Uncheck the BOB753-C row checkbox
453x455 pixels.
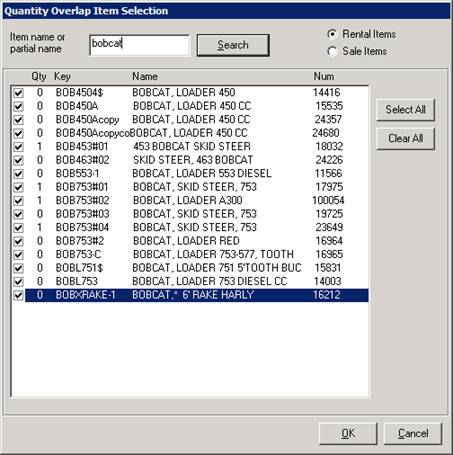coord(18,255)
